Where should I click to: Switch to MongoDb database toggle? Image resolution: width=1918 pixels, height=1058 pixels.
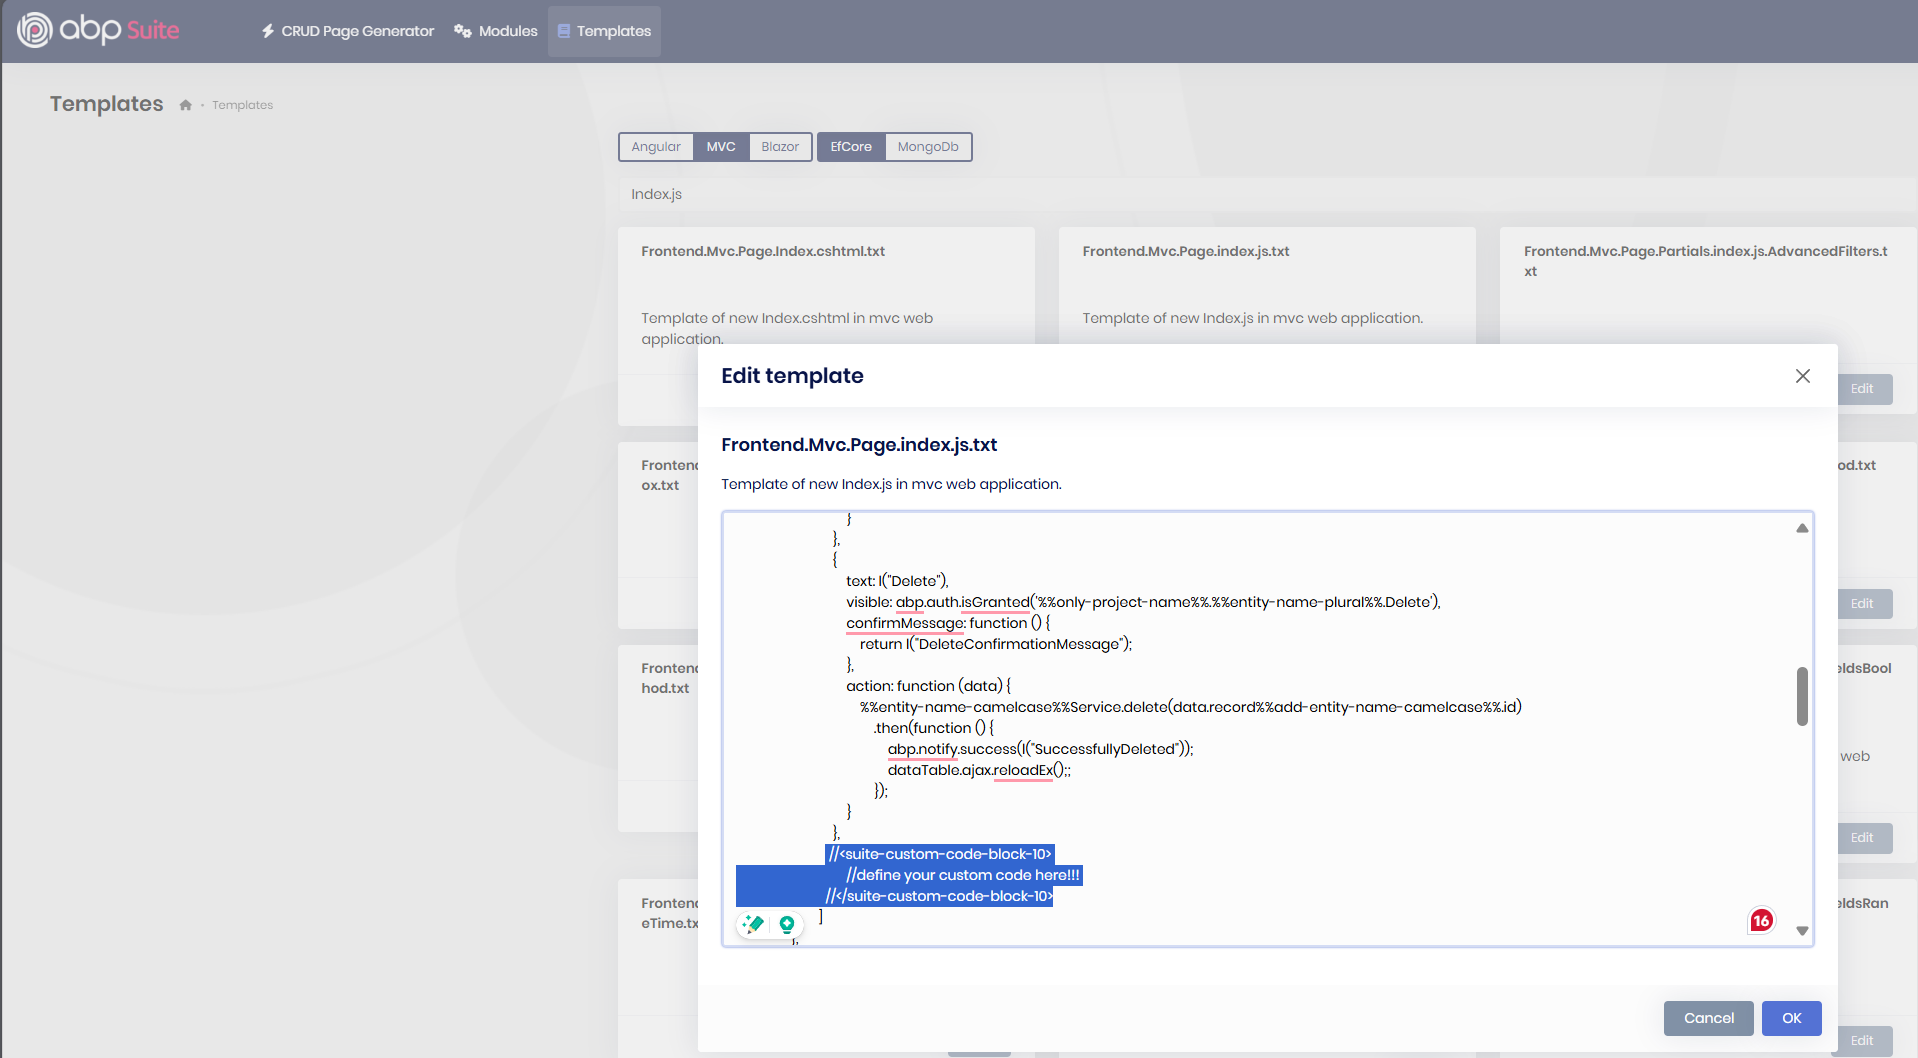(927, 147)
